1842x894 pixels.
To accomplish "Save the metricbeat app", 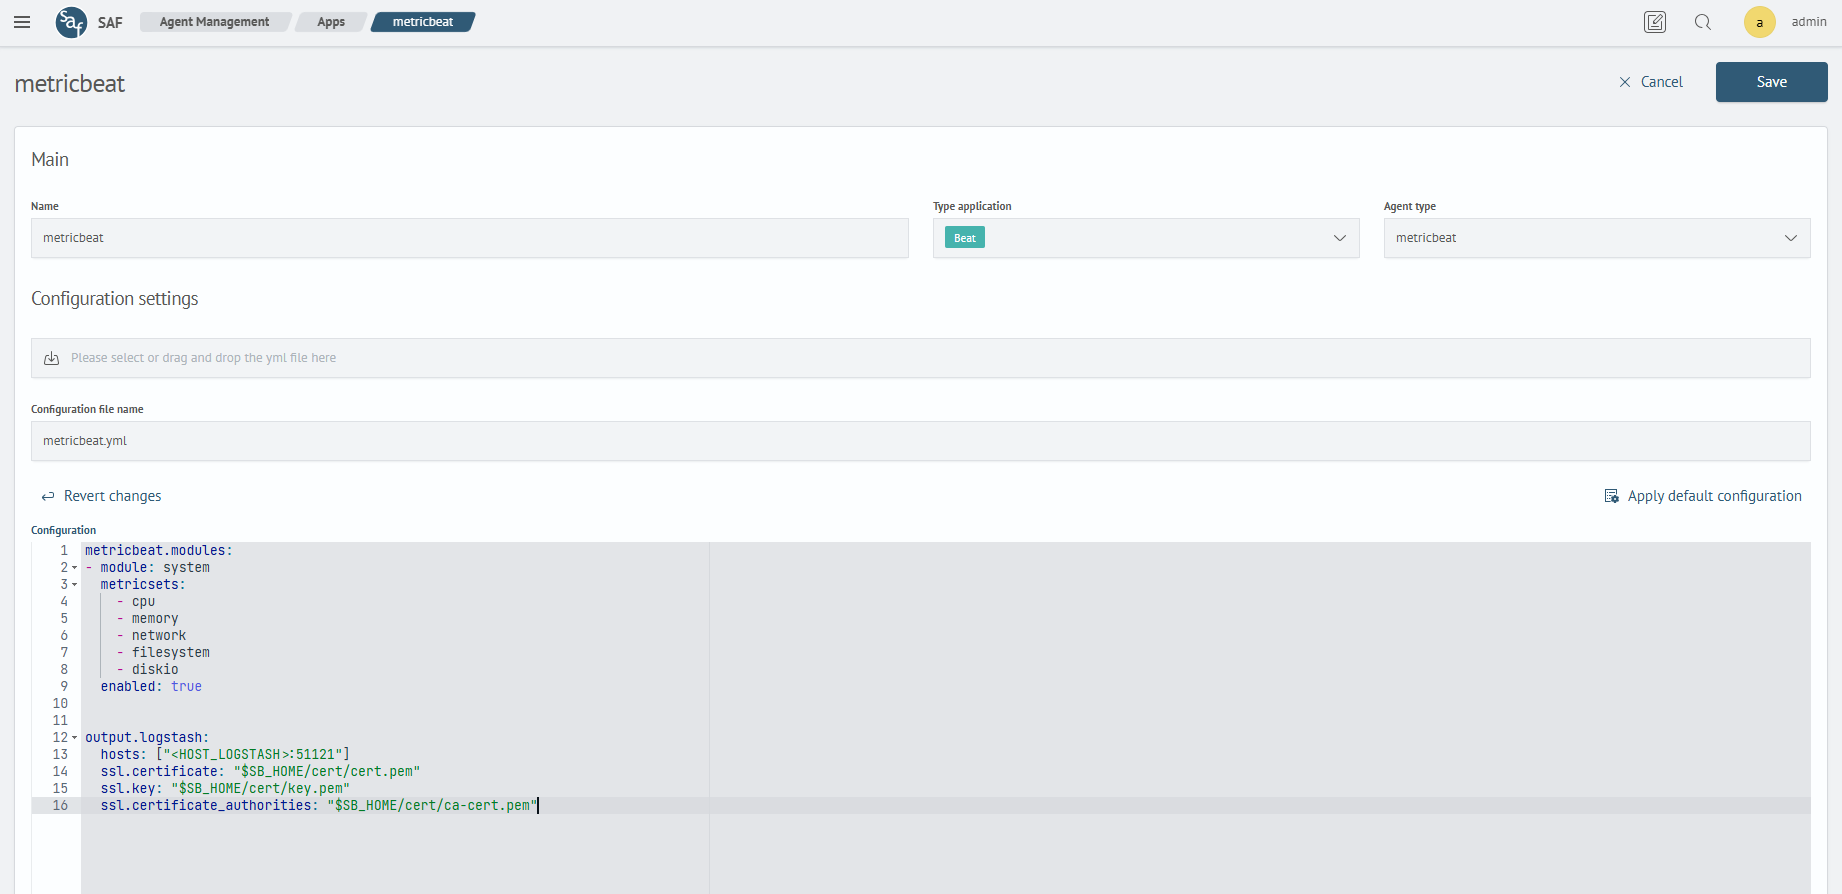I will 1772,82.
